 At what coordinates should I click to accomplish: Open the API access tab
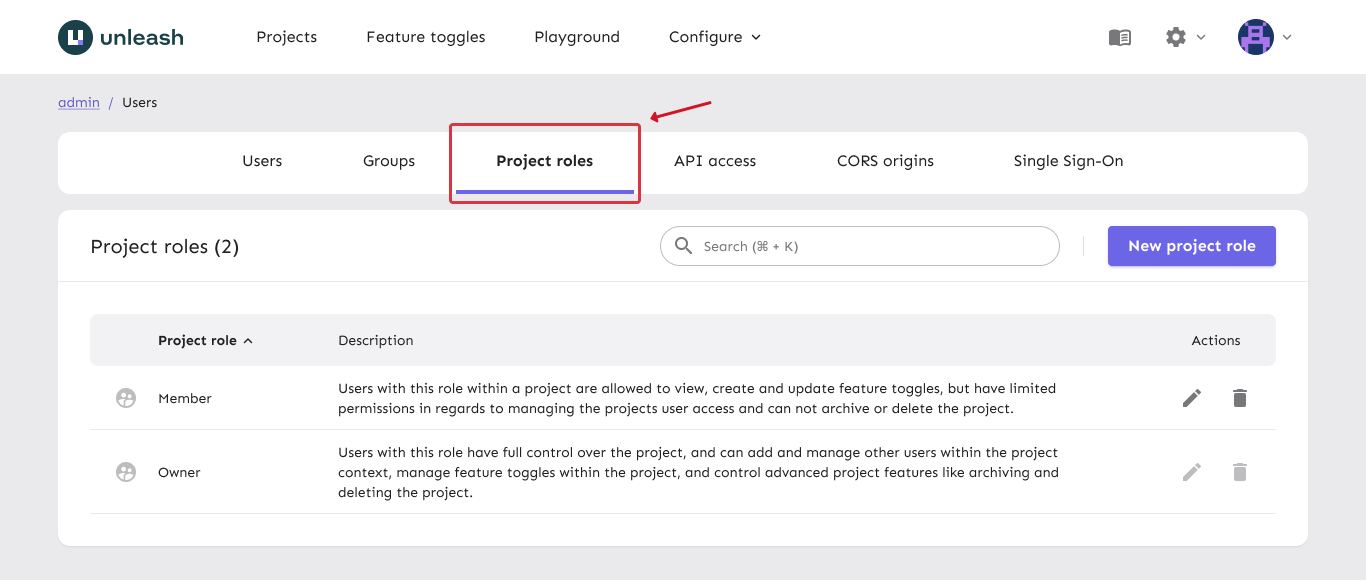pos(715,161)
